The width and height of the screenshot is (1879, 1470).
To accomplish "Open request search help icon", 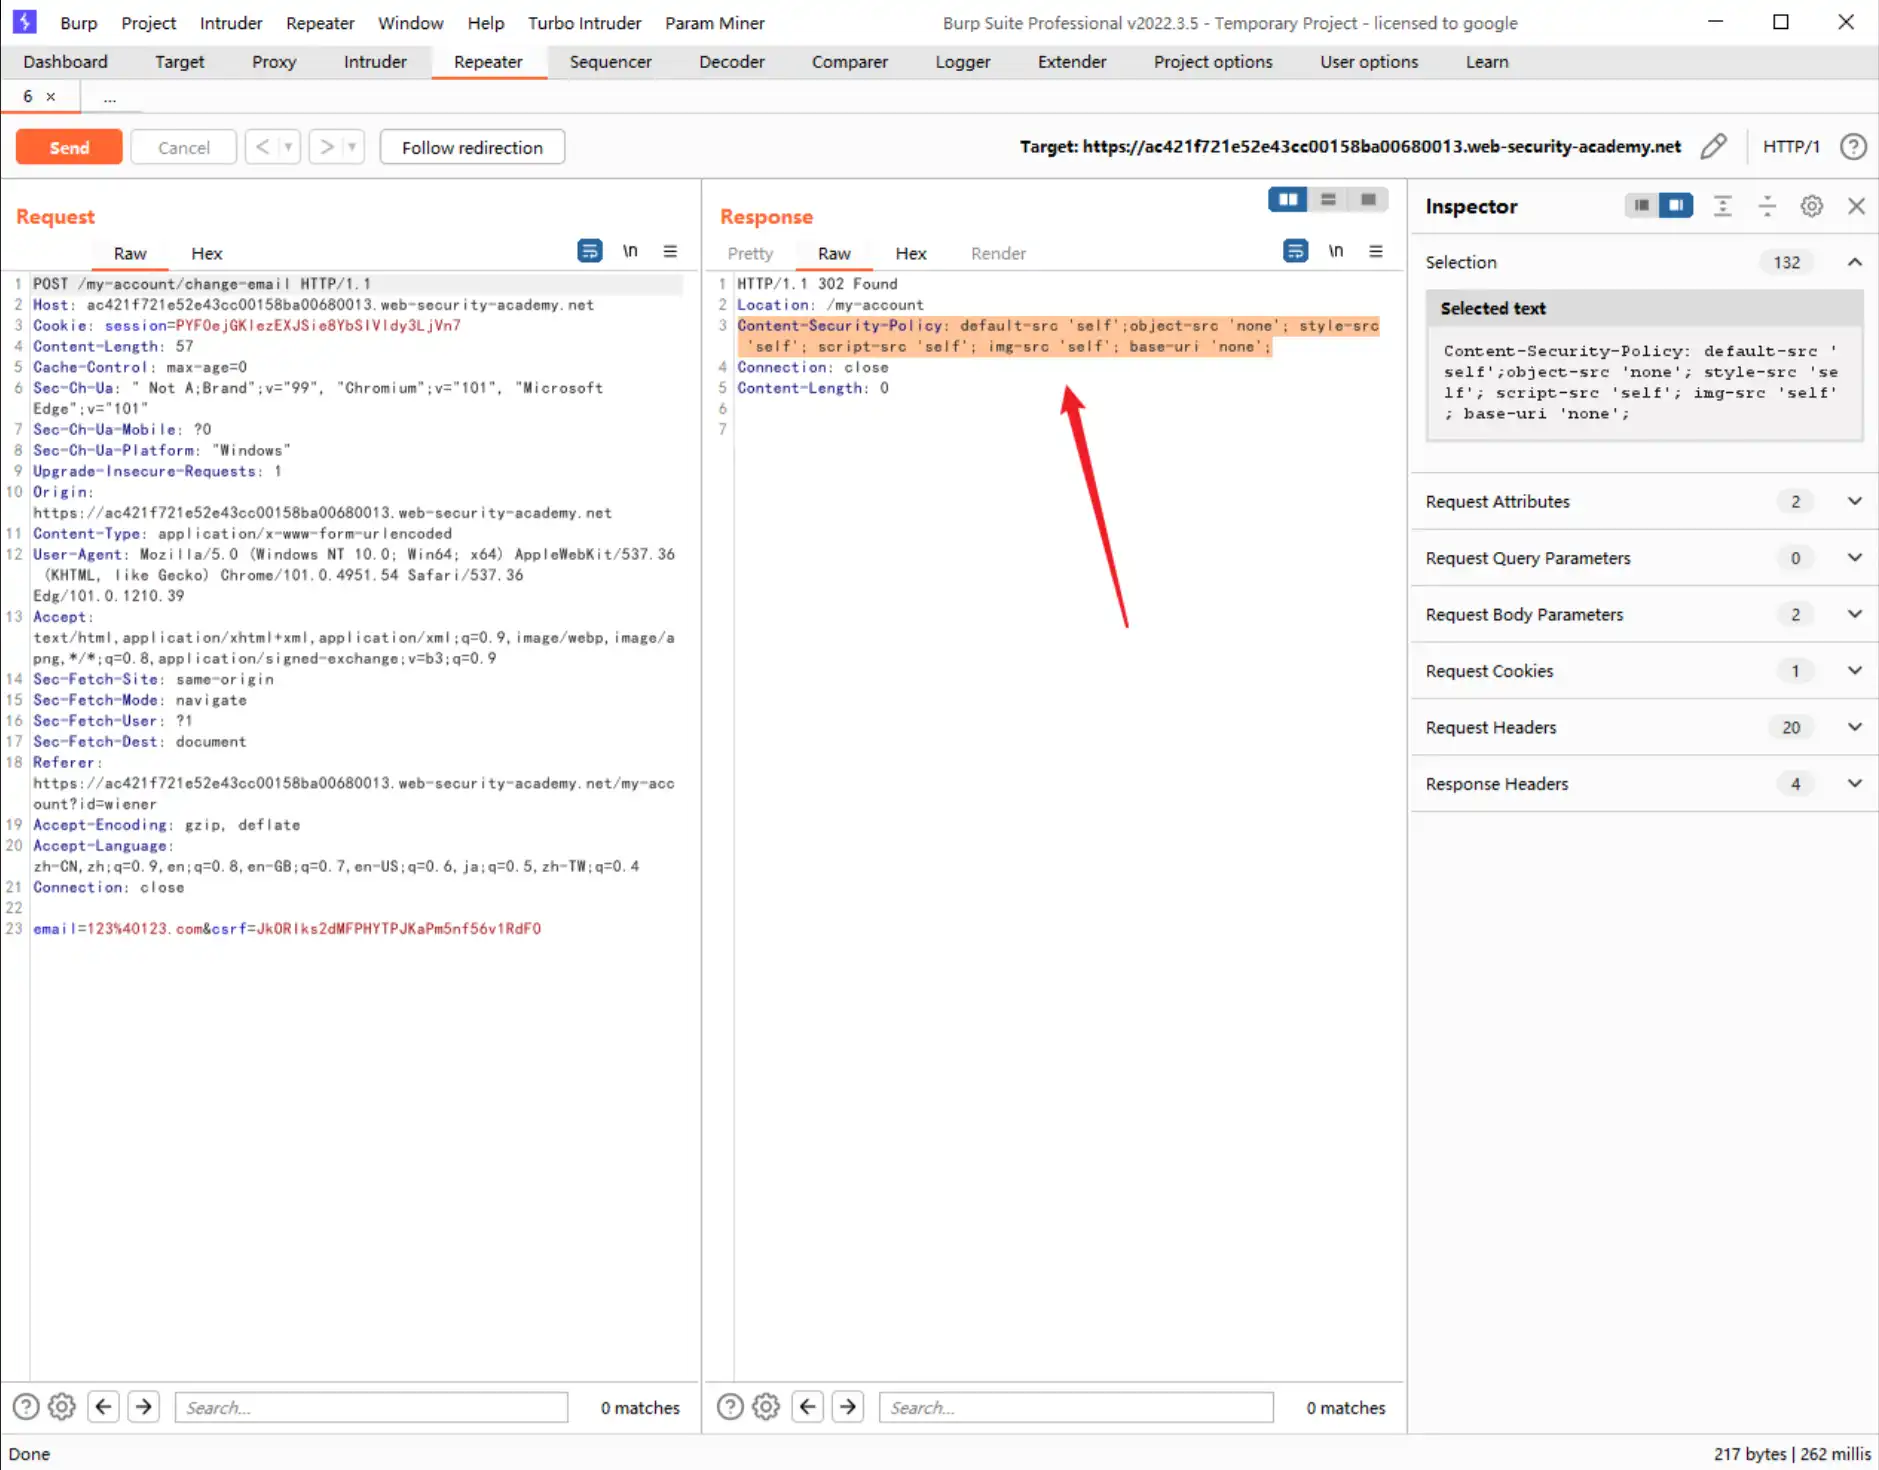I will point(26,1407).
